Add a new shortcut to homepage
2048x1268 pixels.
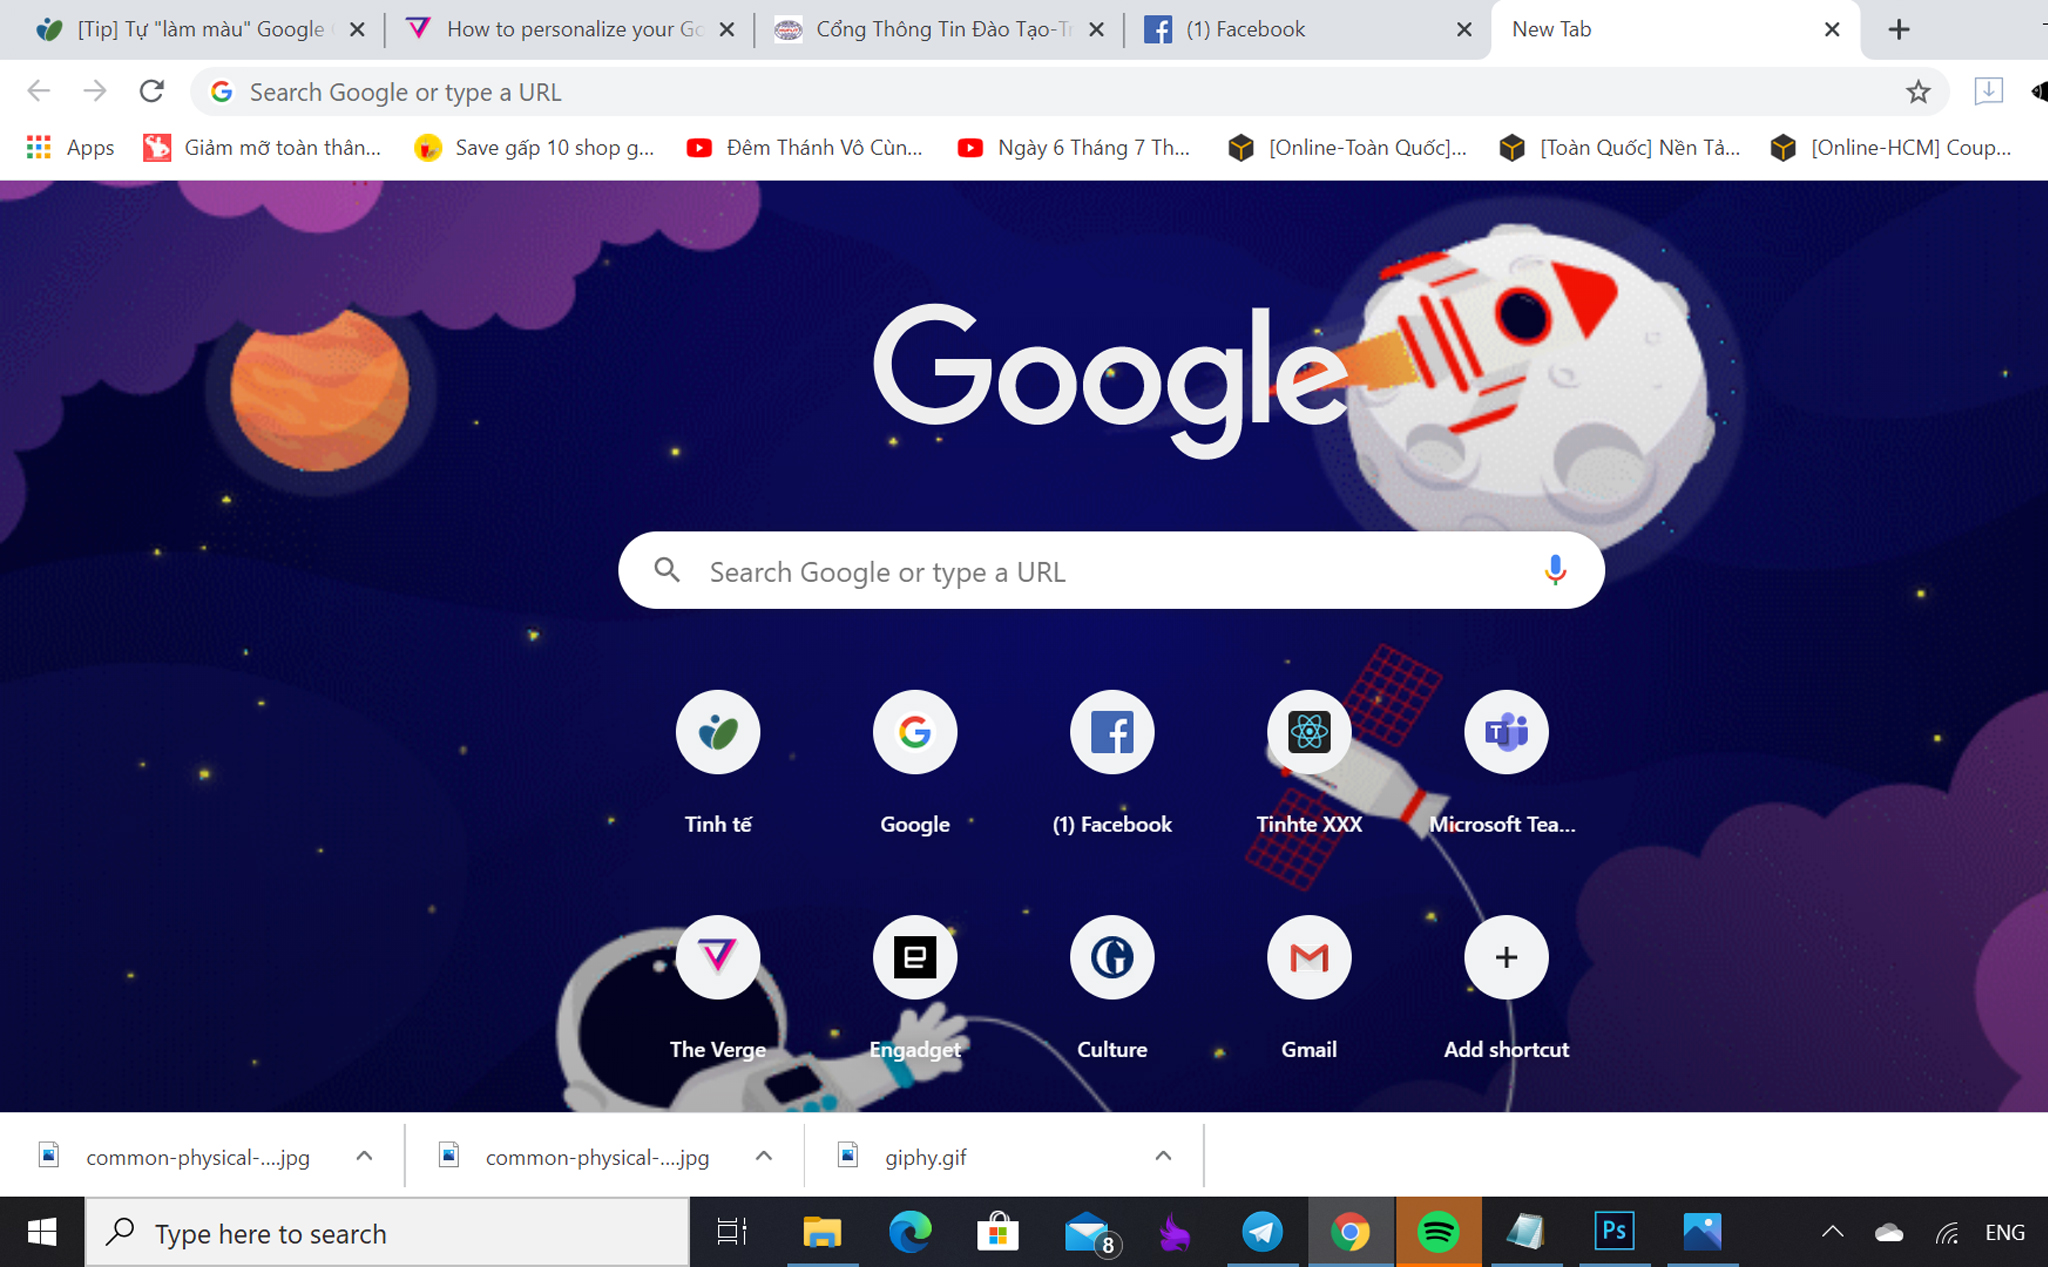coord(1505,956)
